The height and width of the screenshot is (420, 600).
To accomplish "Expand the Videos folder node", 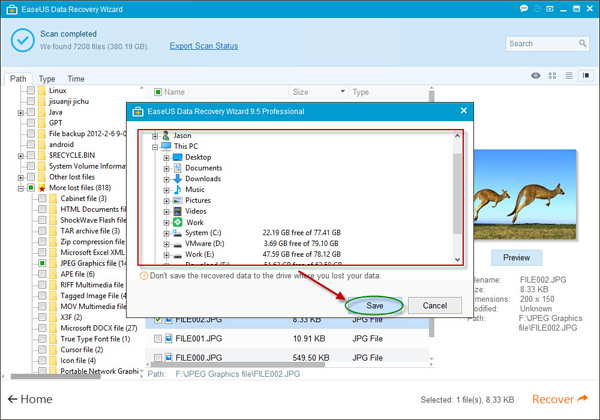I will point(166,212).
